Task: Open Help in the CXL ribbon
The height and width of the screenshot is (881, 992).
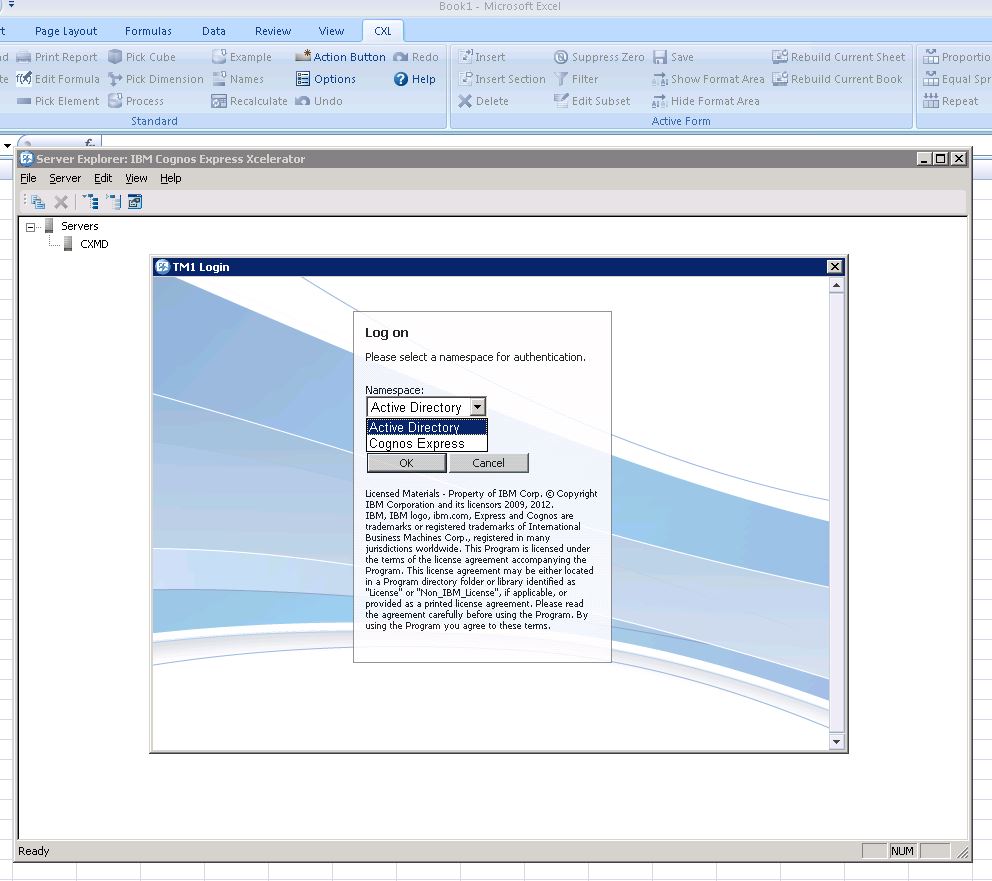Action: click(414, 79)
